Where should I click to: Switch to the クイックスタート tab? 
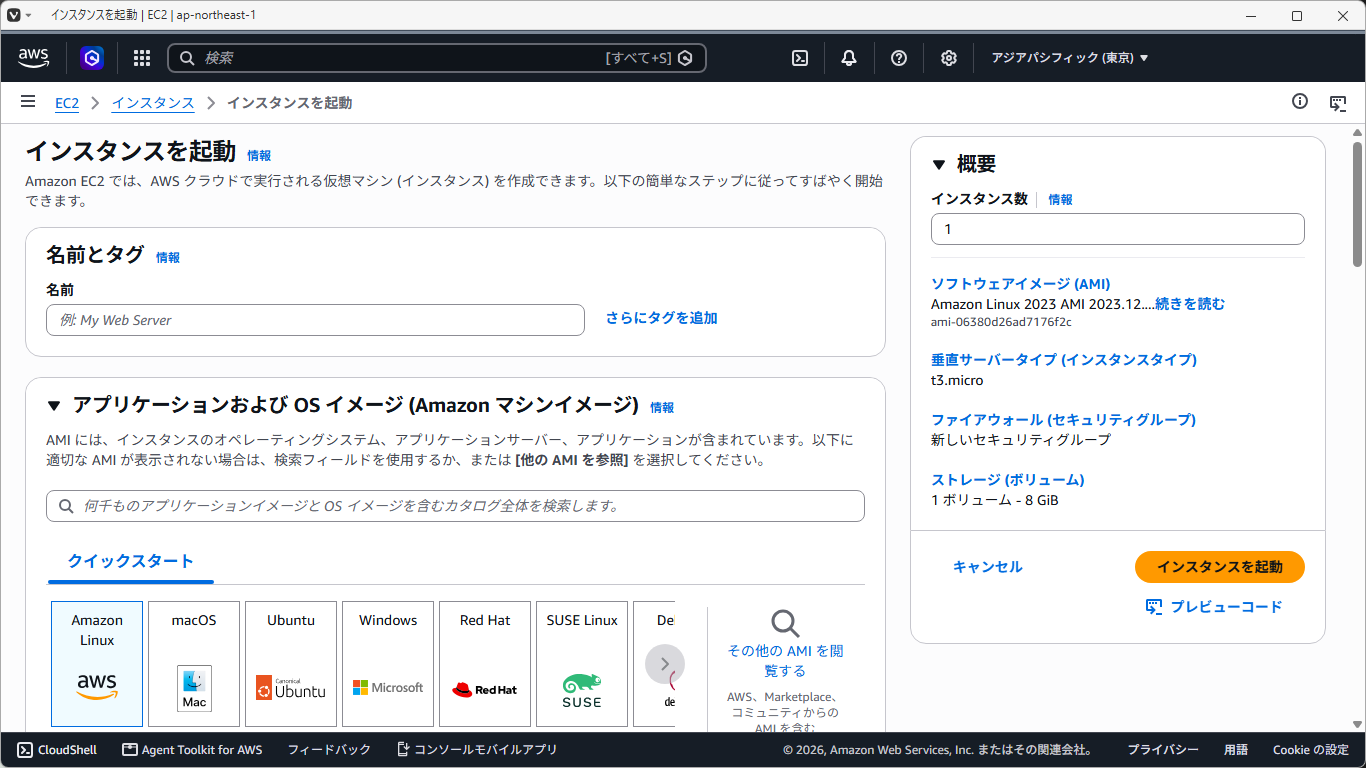point(131,562)
